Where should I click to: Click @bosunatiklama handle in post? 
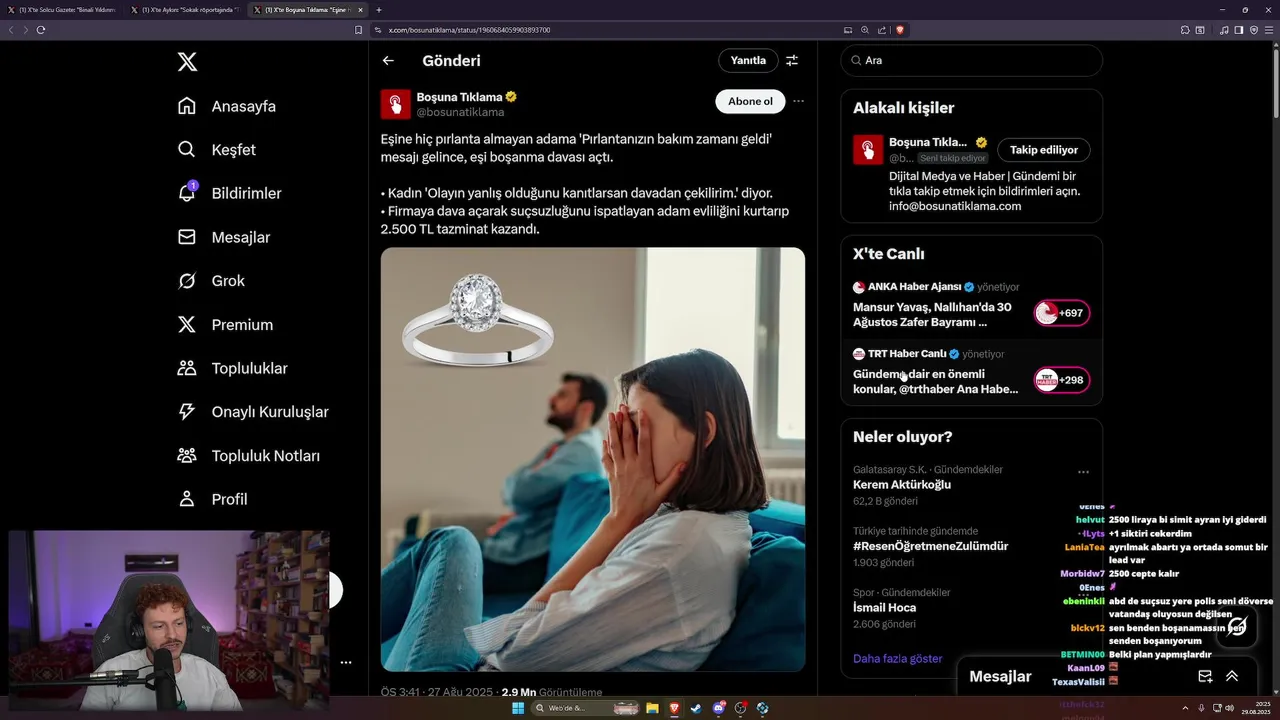point(460,112)
